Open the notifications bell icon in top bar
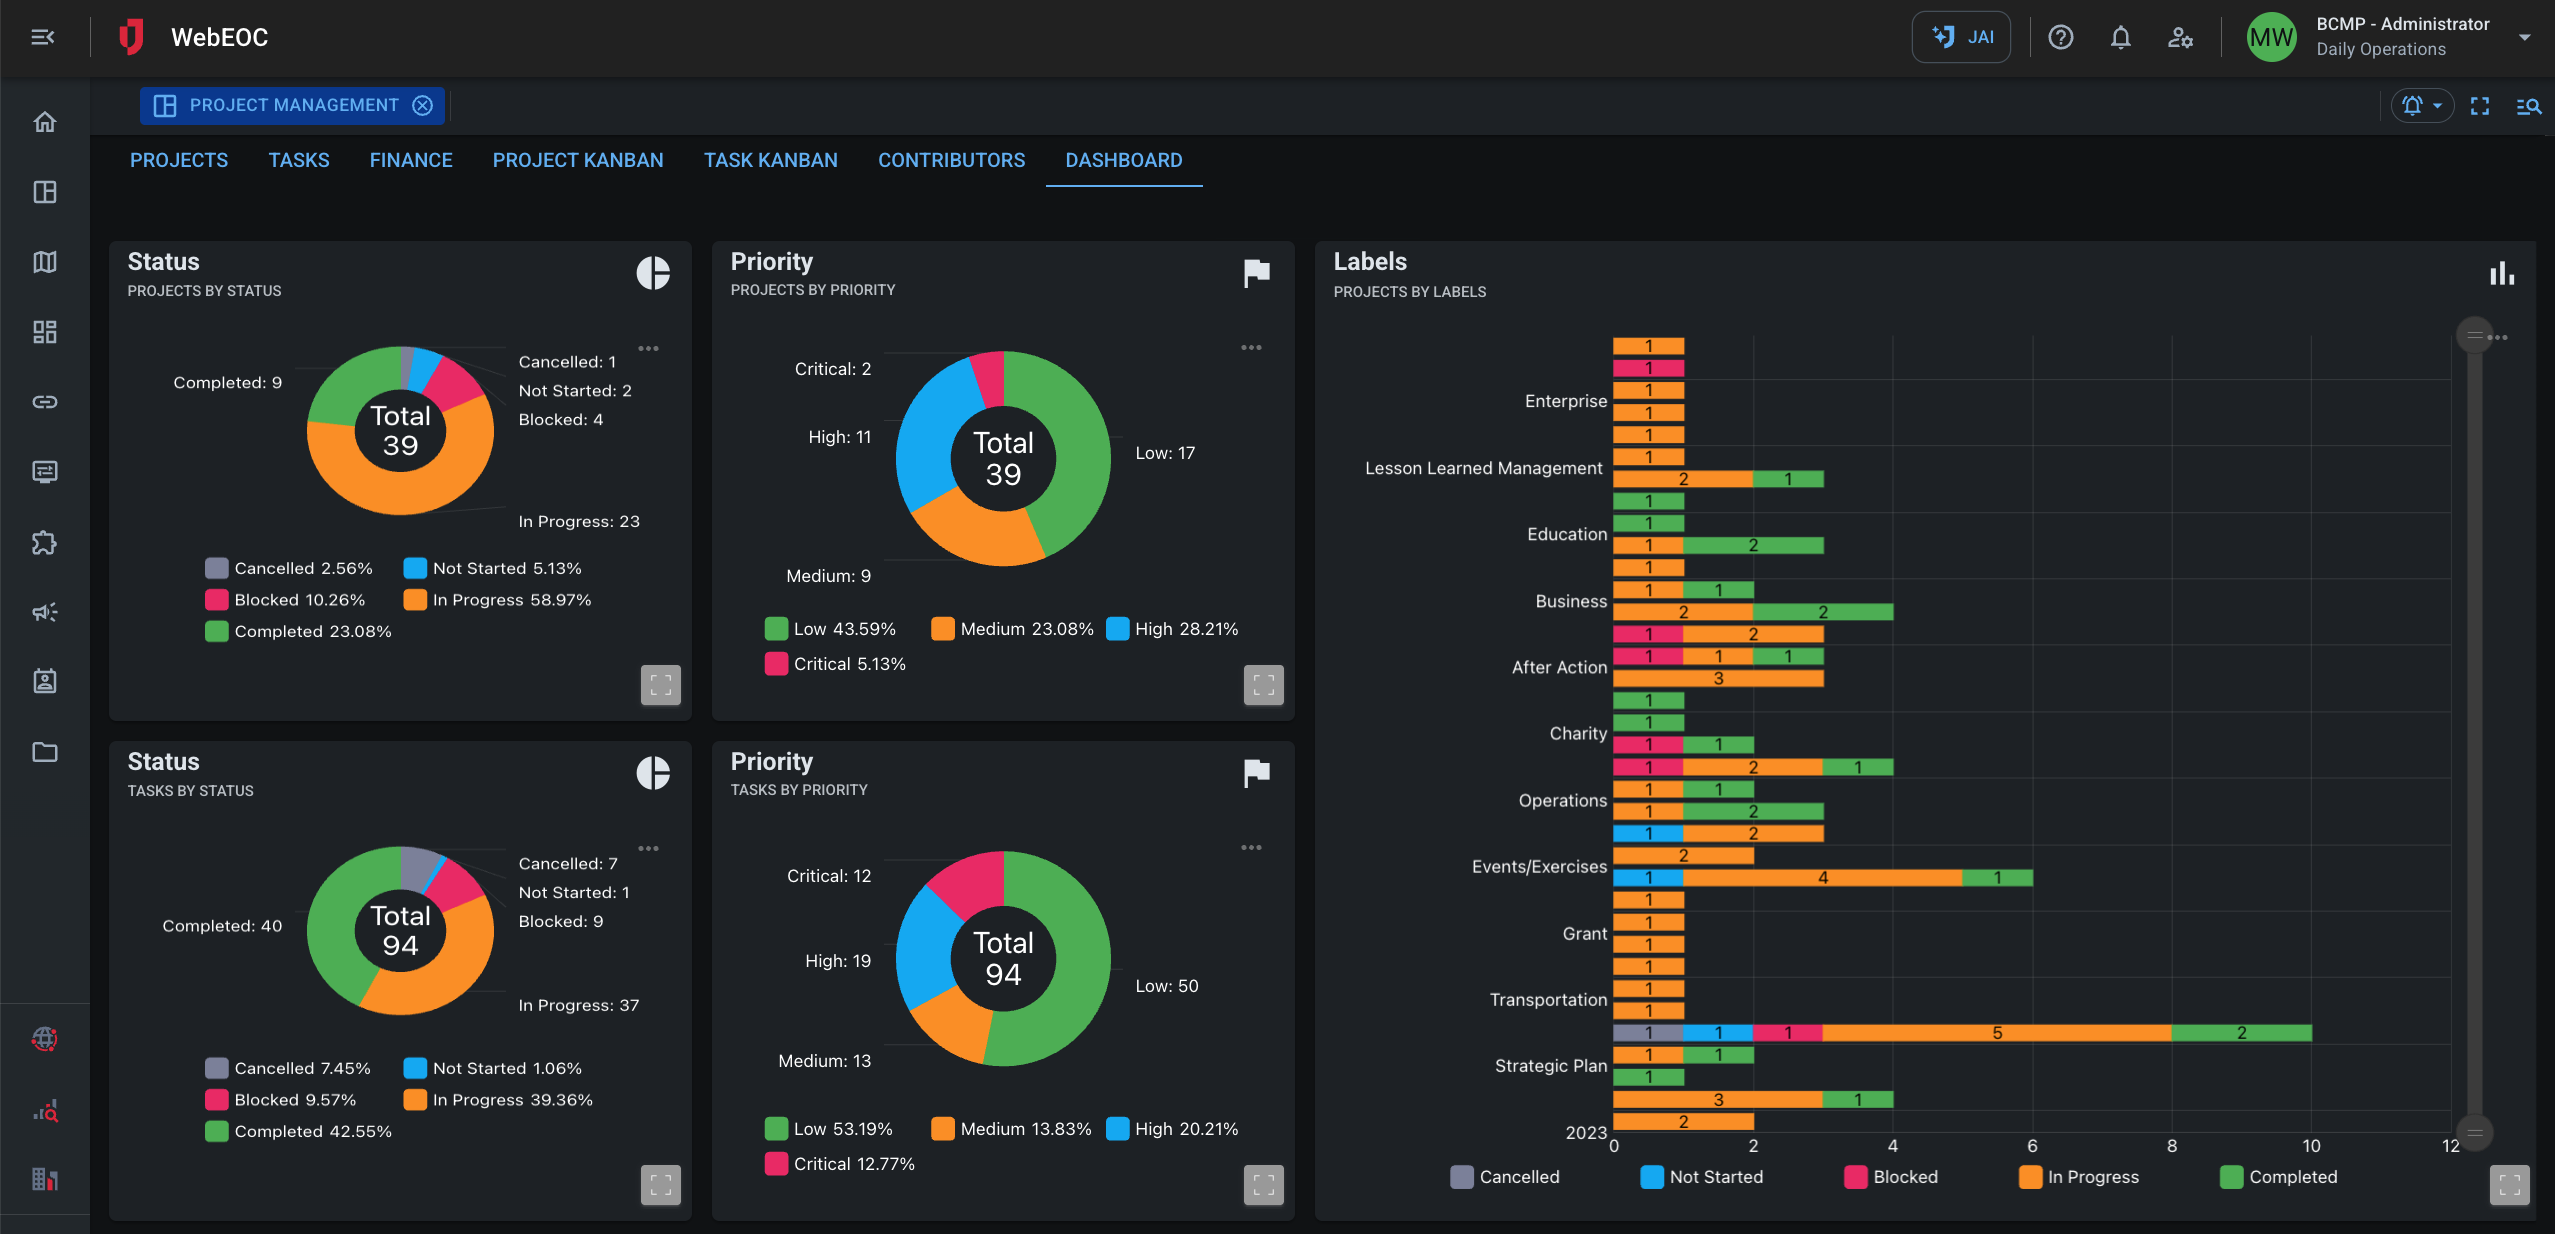Image resolution: width=2555 pixels, height=1234 pixels. (2119, 37)
